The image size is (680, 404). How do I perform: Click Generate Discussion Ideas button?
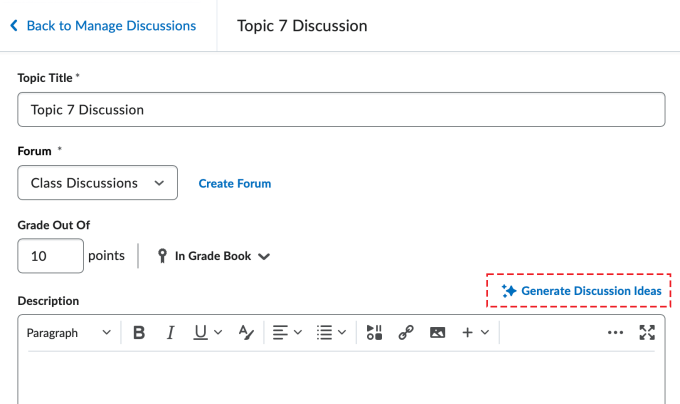(581, 291)
